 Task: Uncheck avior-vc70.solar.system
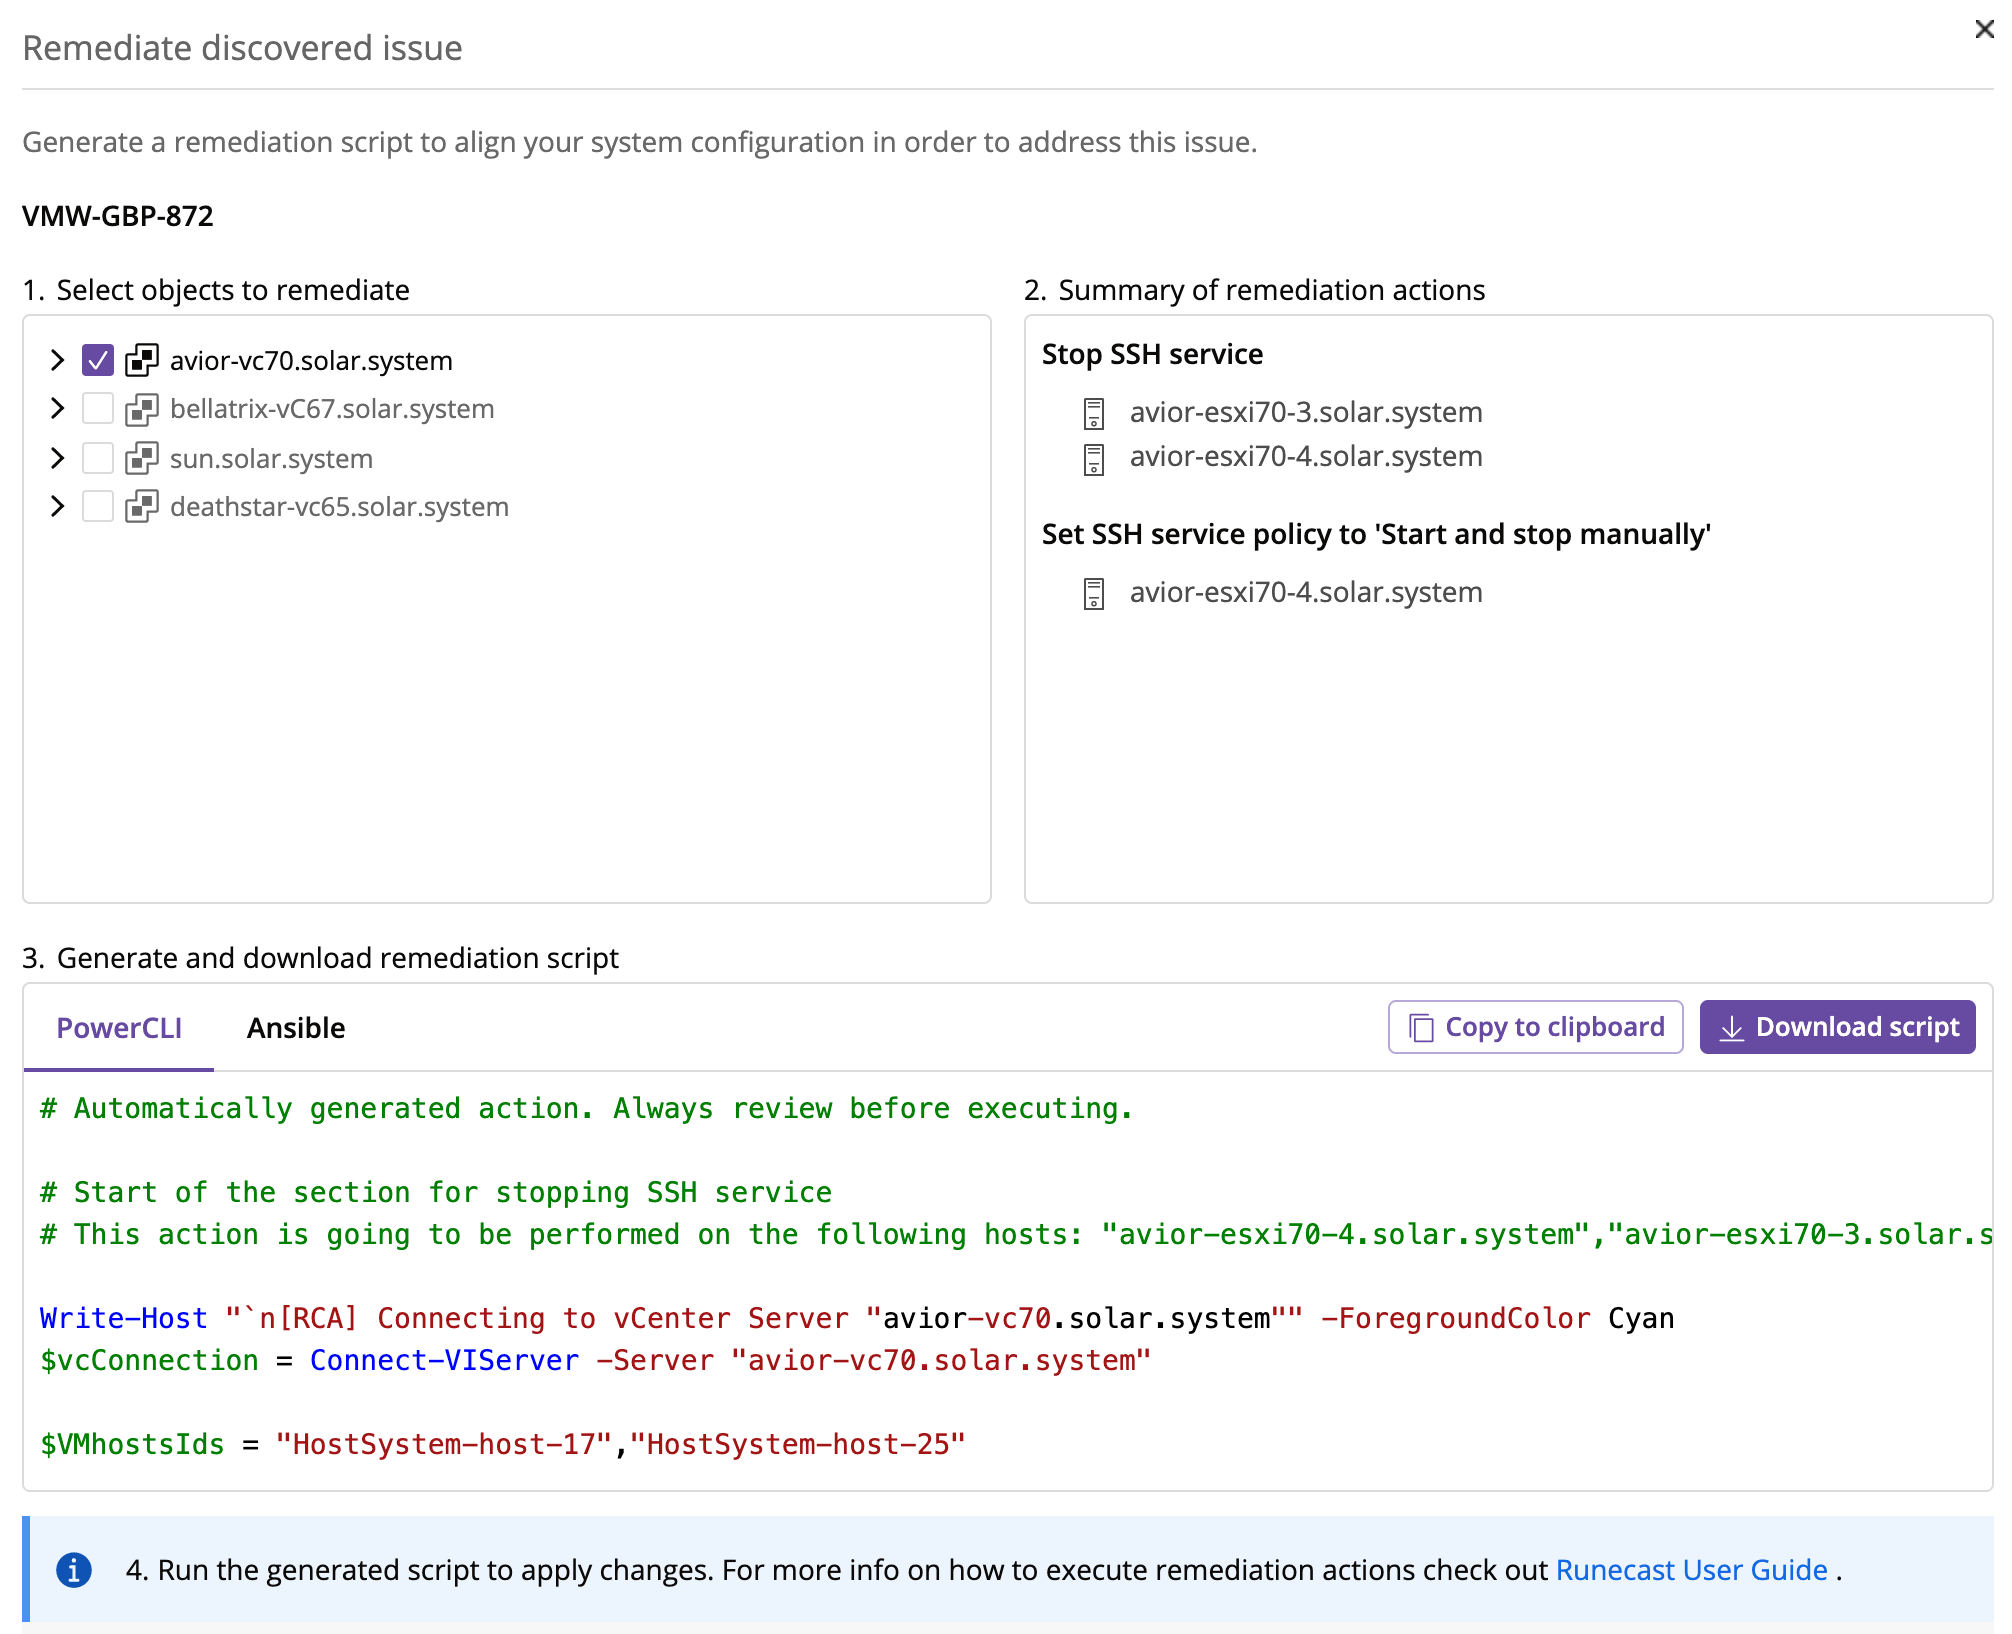(x=97, y=360)
